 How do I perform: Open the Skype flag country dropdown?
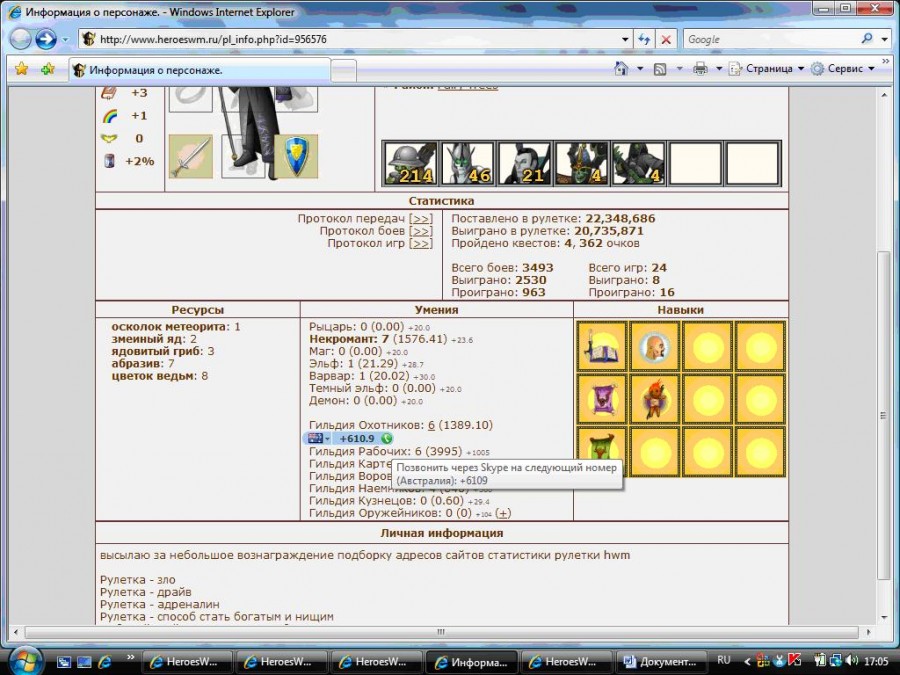pyautogui.click(x=319, y=439)
